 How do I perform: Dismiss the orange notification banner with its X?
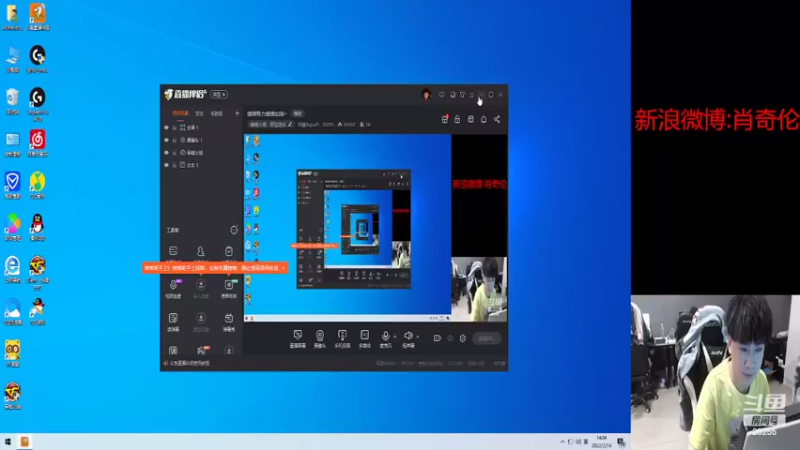coord(283,268)
